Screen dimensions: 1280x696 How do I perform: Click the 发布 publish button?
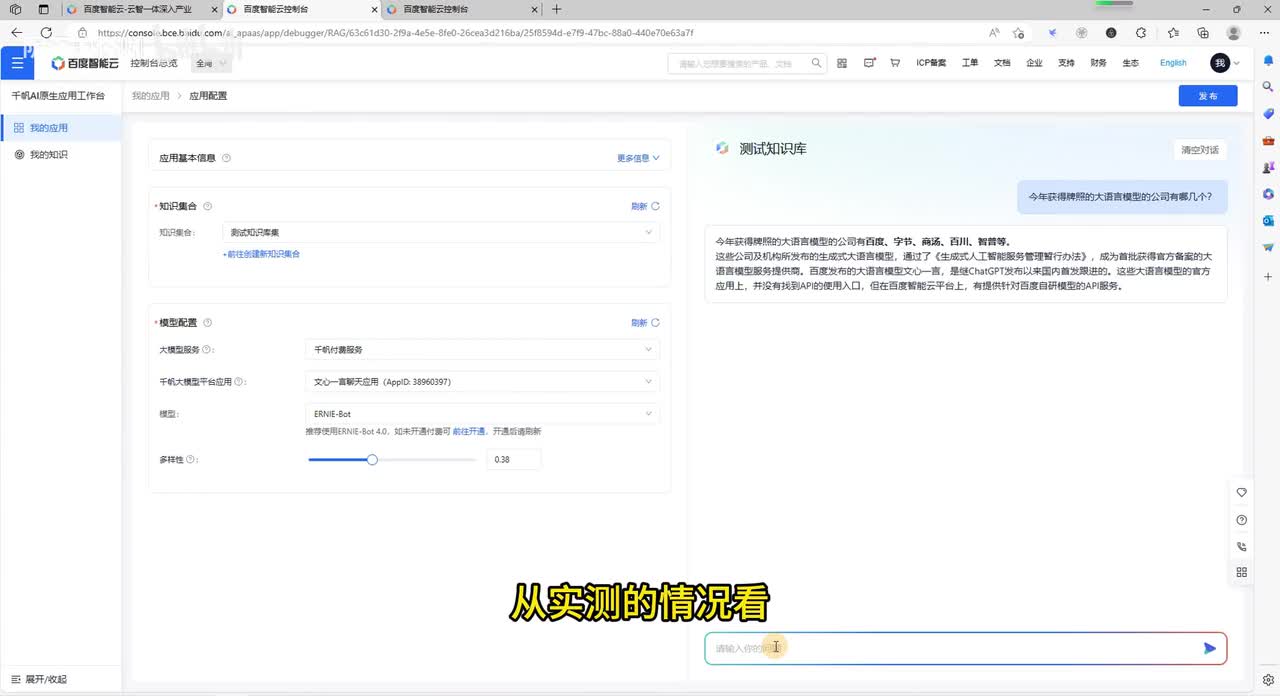[1207, 96]
